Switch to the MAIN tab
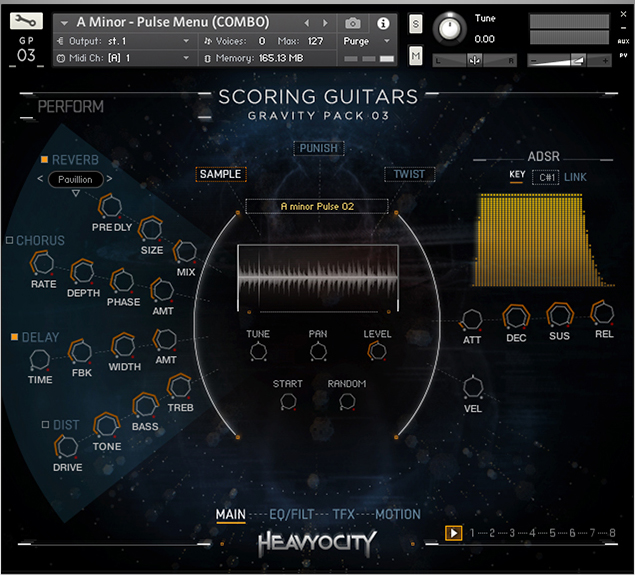 pyautogui.click(x=230, y=514)
